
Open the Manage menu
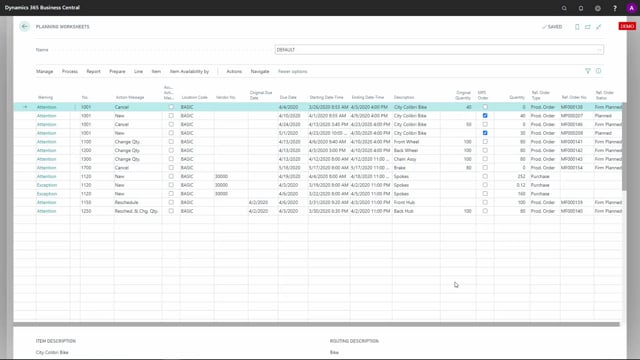coord(44,71)
